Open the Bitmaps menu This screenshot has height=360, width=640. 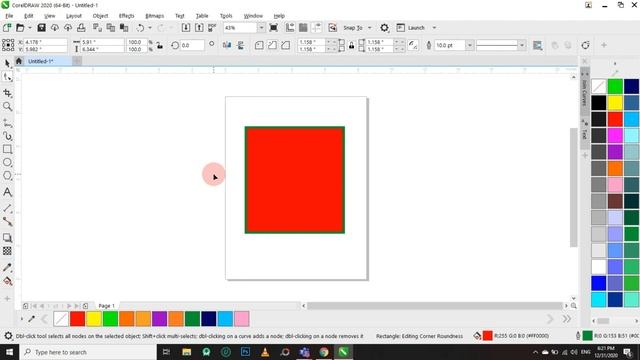click(155, 16)
